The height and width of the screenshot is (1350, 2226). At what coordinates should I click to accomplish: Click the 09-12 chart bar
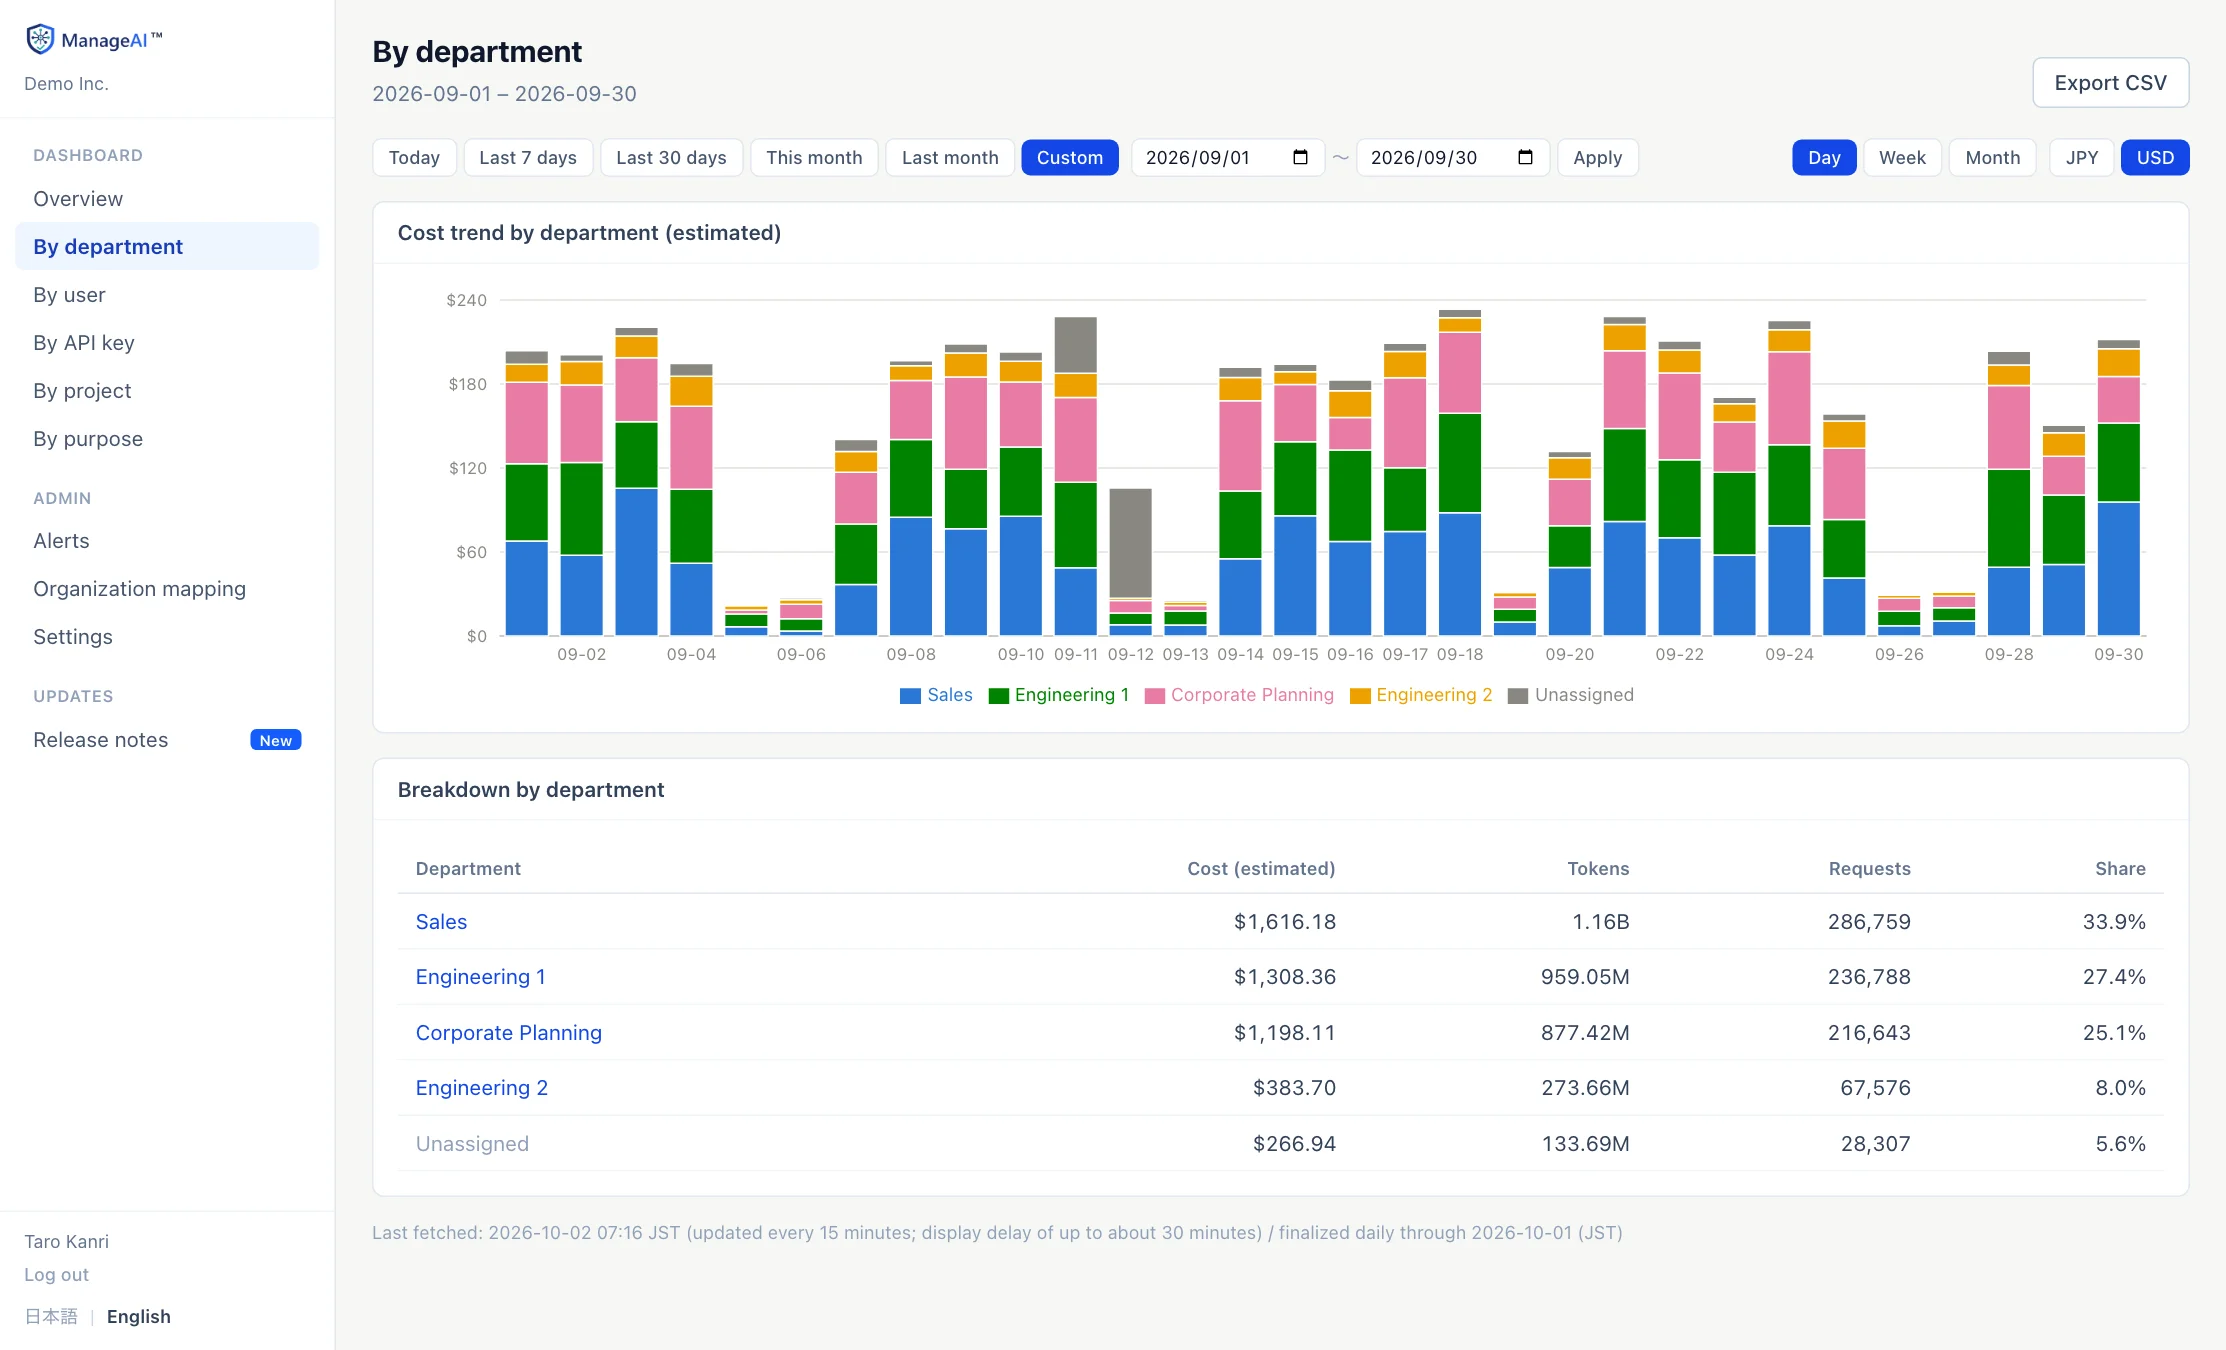click(1130, 562)
